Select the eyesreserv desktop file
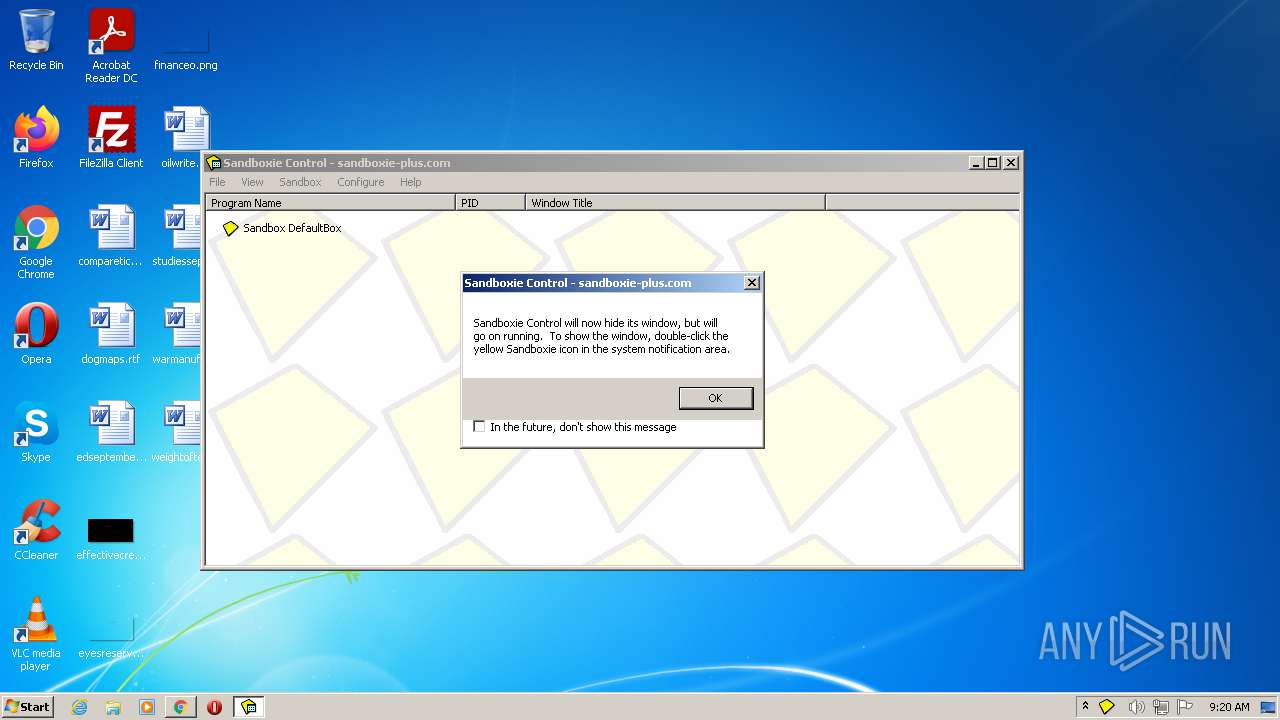The height and width of the screenshot is (720, 1280). click(111, 636)
